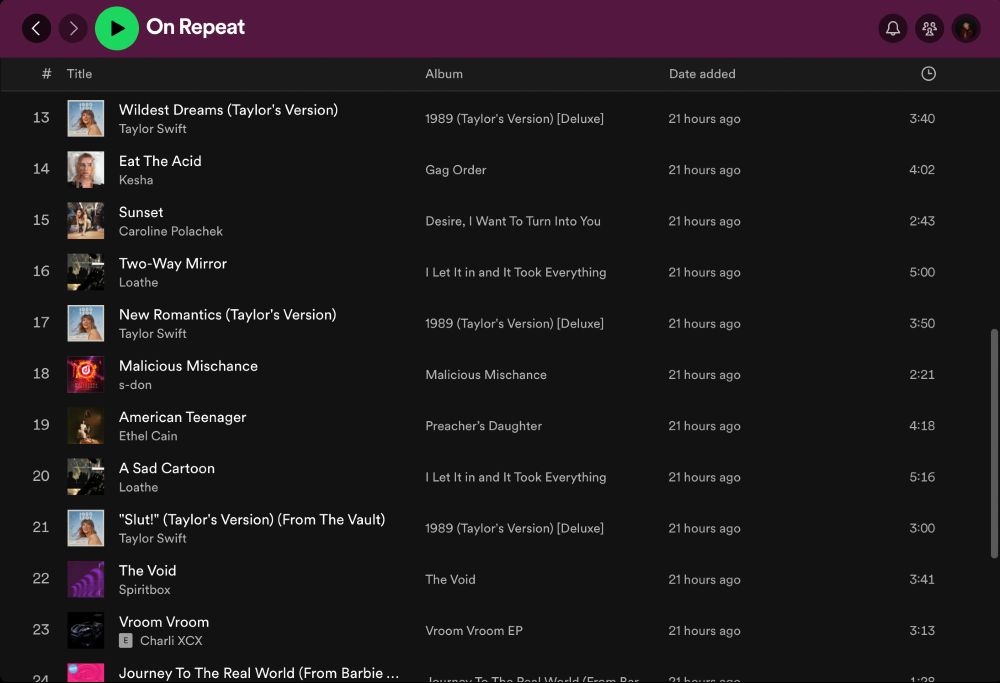The height and width of the screenshot is (683, 1000).
Task: Open the Gag Order album
Action: pos(456,170)
